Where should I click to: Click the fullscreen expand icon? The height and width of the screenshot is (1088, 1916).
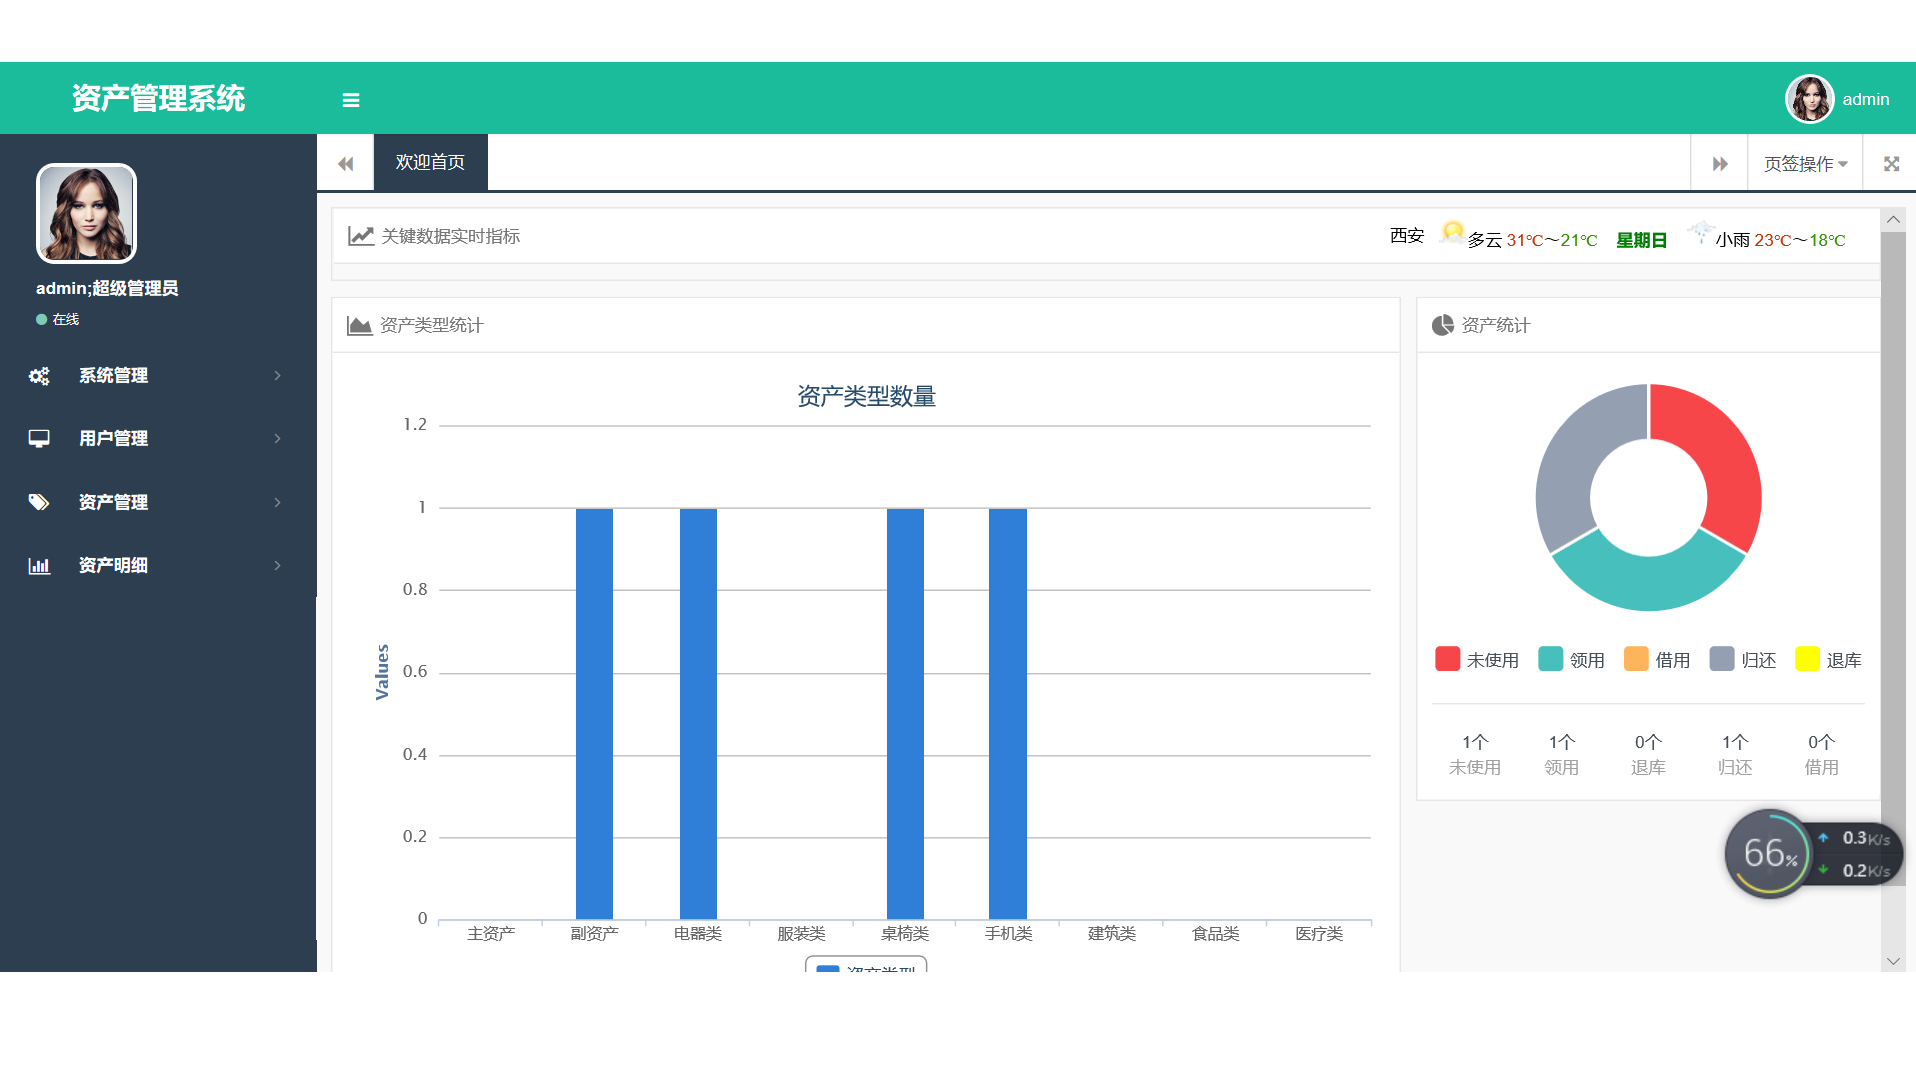click(x=1890, y=164)
